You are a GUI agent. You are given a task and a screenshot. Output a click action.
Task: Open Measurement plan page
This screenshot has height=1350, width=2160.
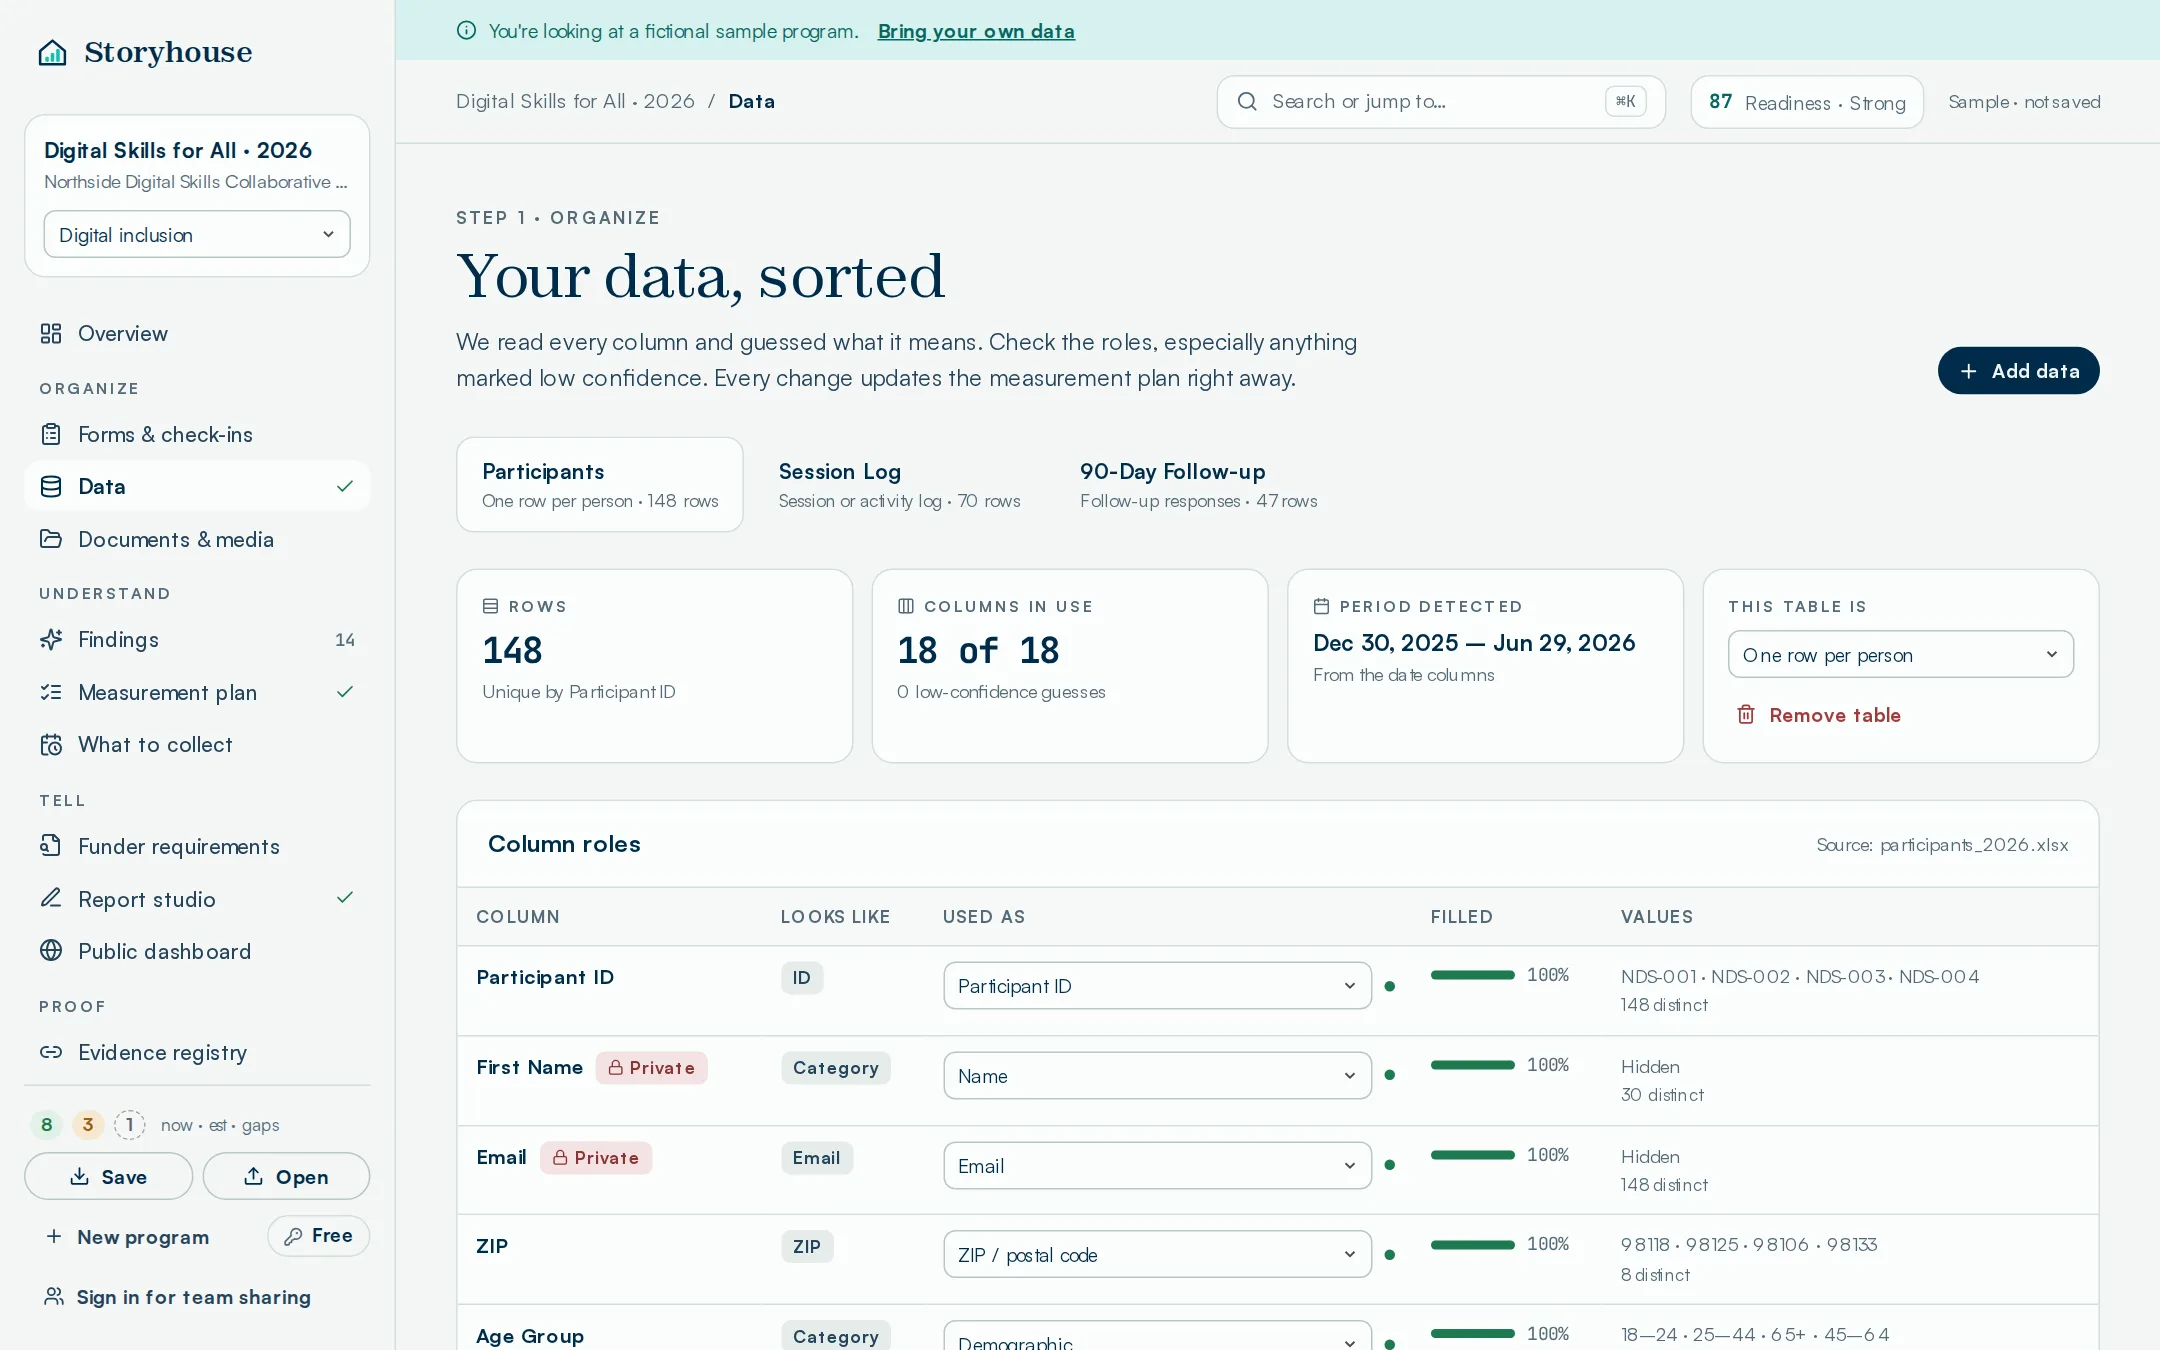click(197, 692)
